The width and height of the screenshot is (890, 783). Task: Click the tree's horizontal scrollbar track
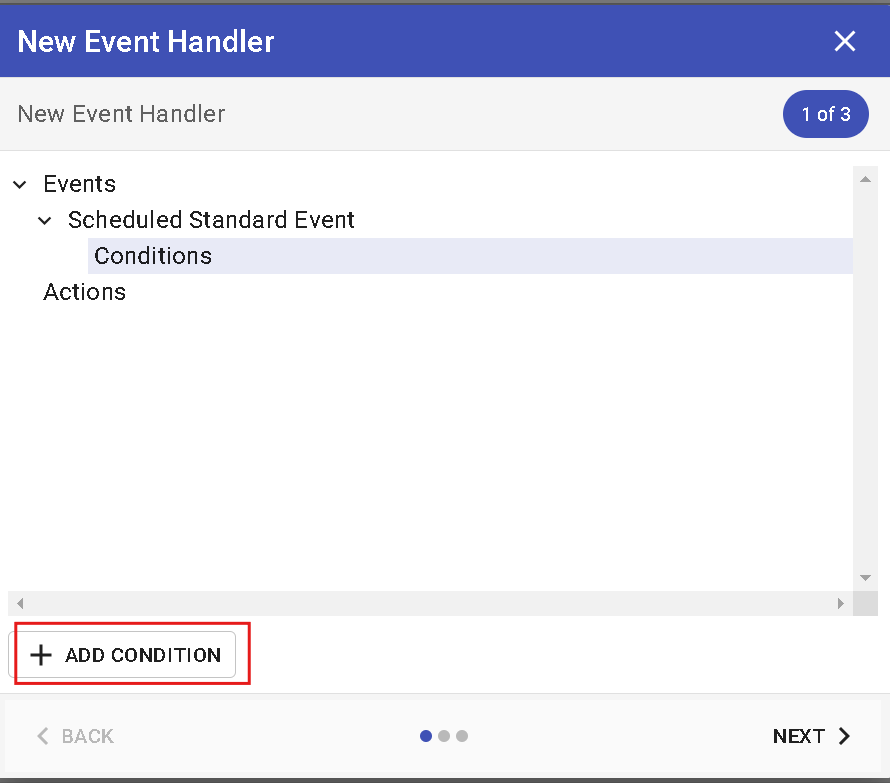[x=430, y=604]
